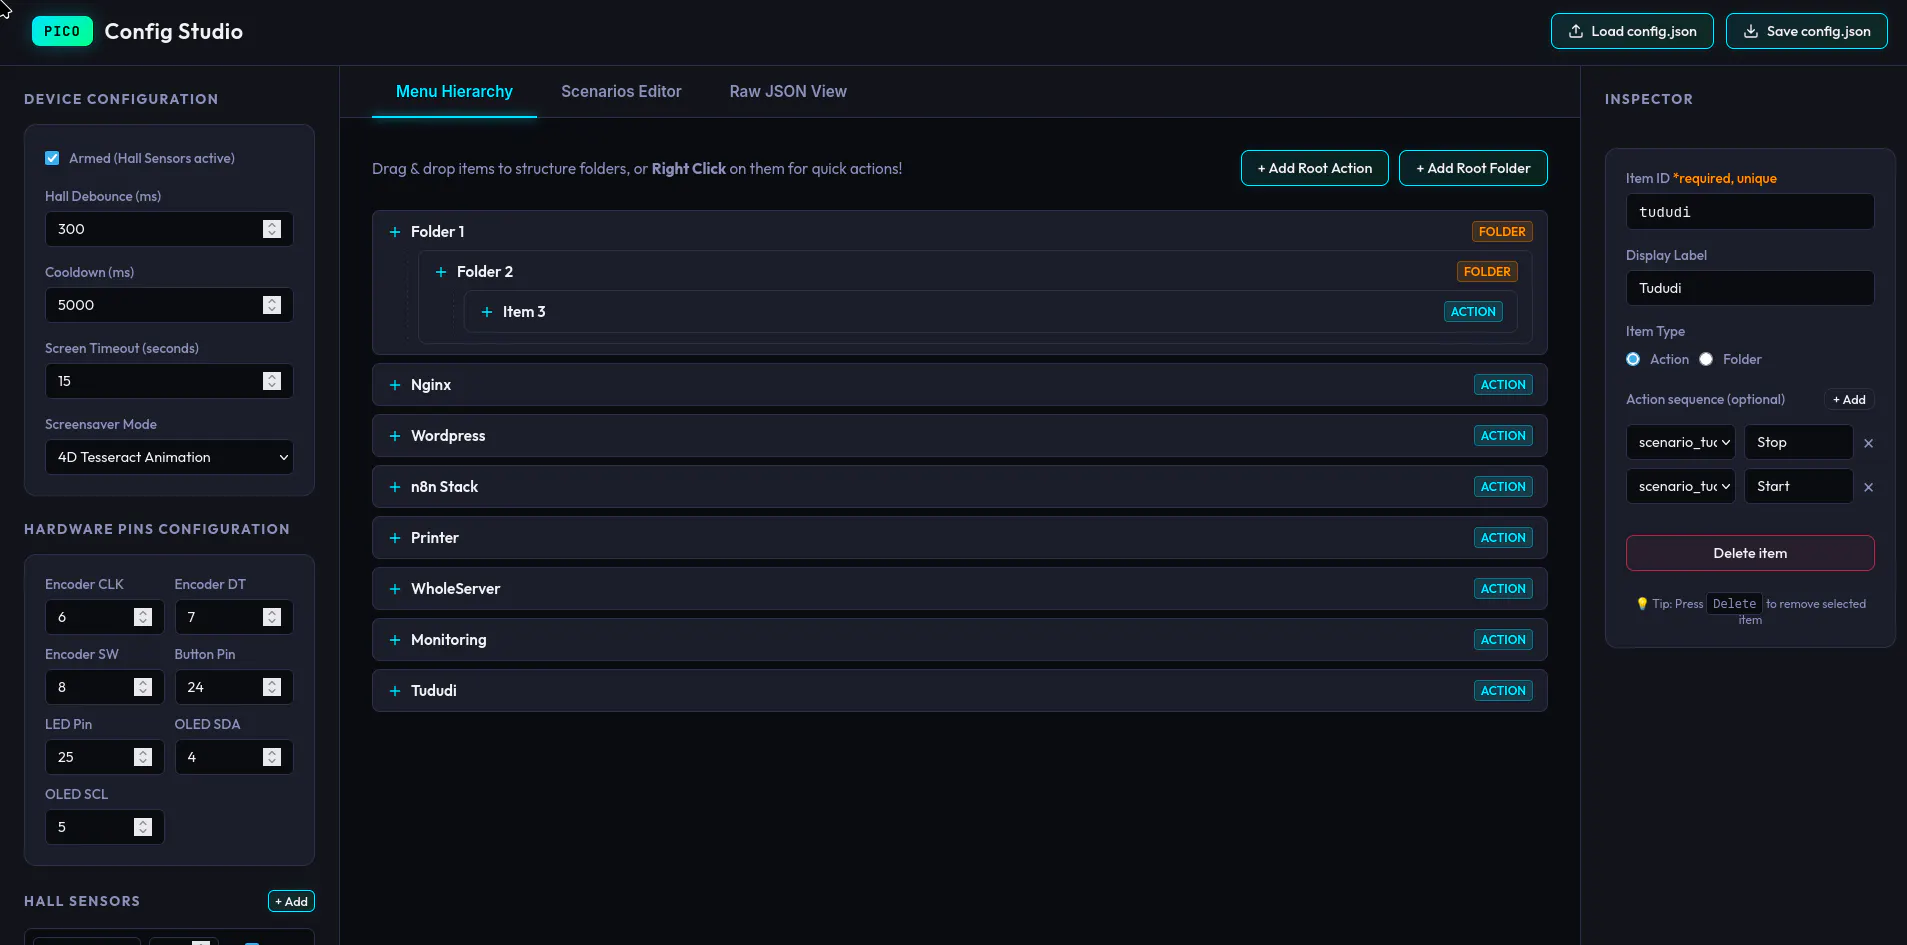Click Delete item button
Image resolution: width=1907 pixels, height=945 pixels.
tap(1750, 553)
